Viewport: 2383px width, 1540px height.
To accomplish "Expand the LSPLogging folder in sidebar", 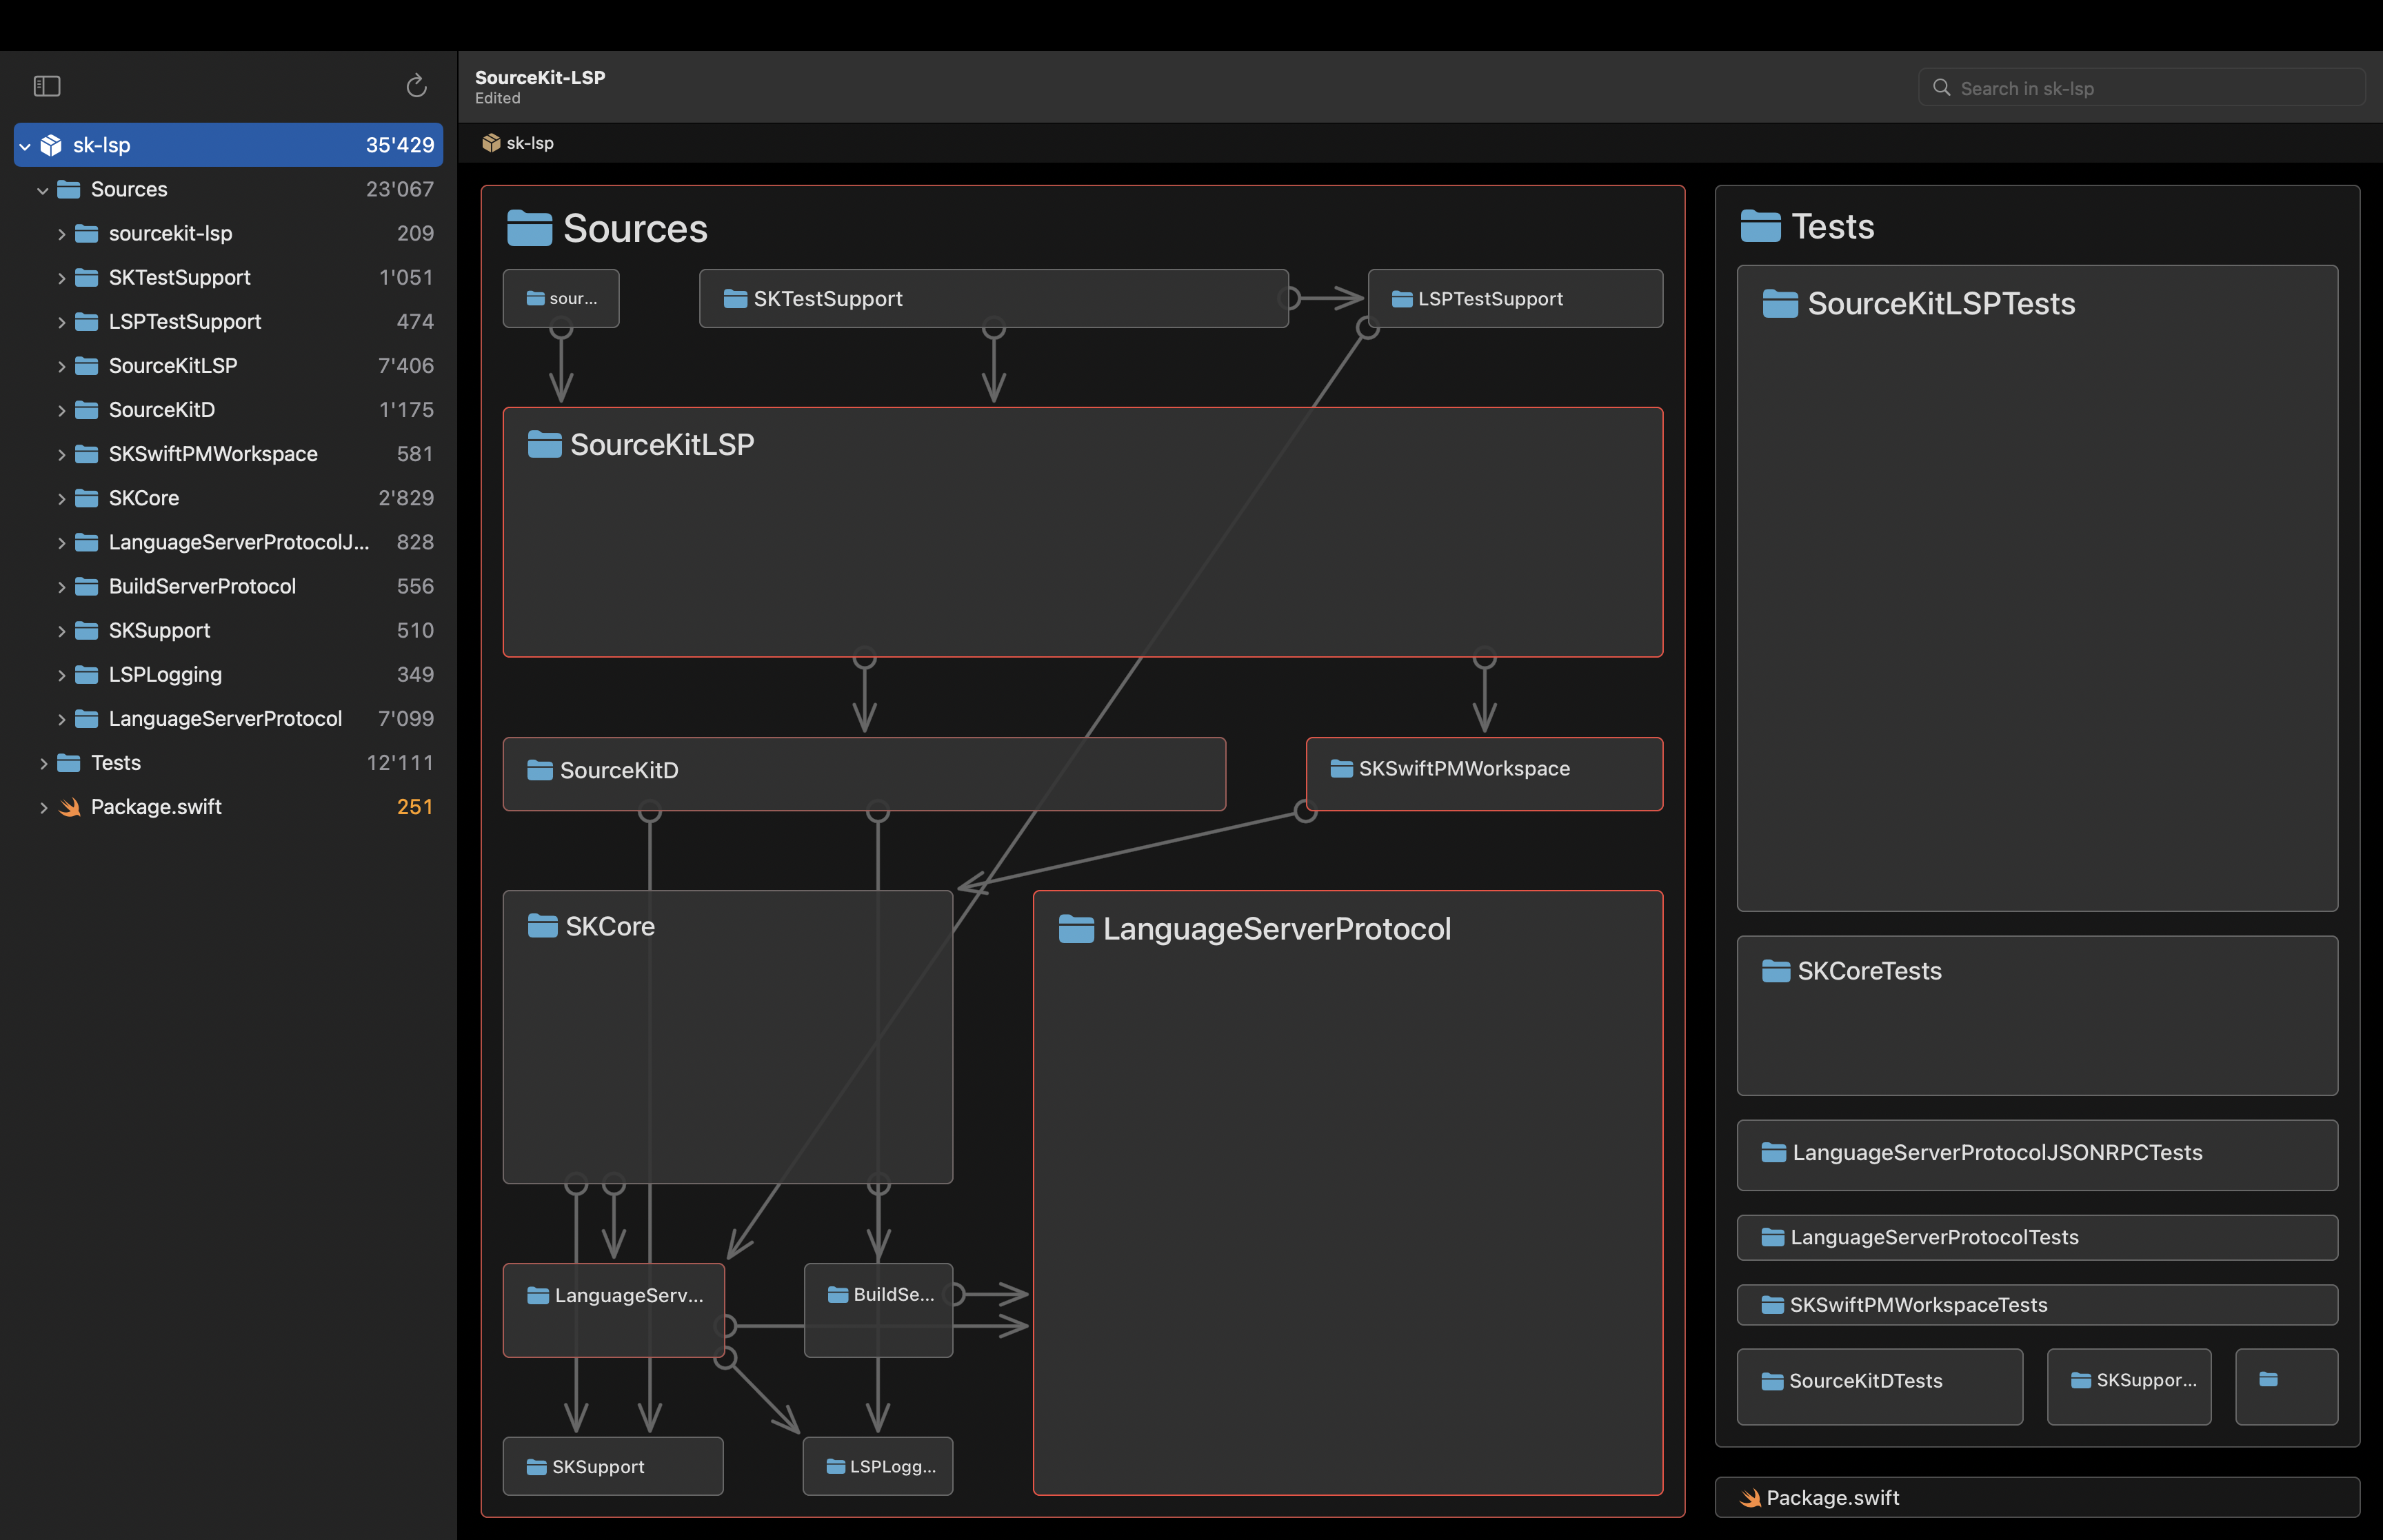I will tap(61, 675).
